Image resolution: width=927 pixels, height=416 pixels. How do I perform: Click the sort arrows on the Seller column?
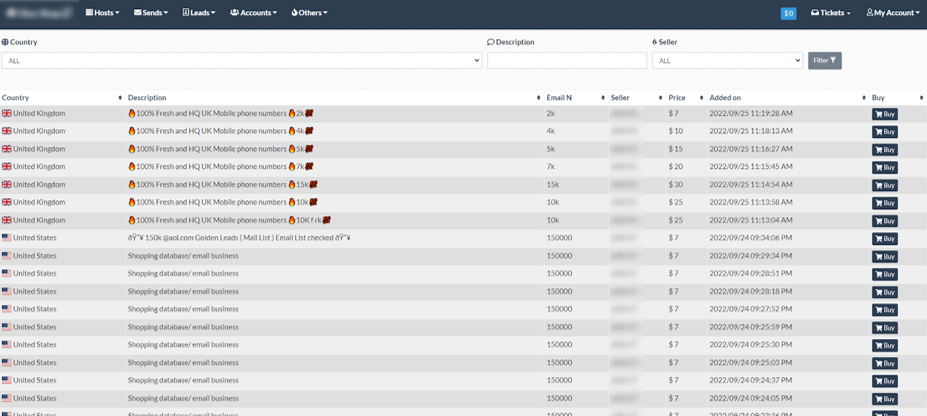click(660, 98)
